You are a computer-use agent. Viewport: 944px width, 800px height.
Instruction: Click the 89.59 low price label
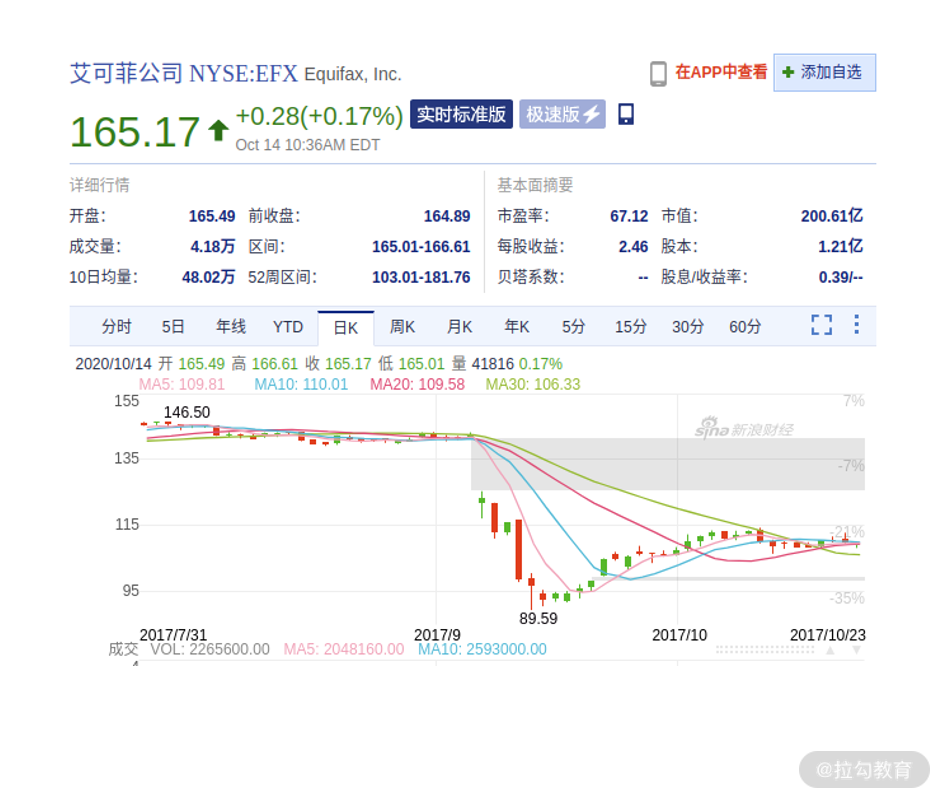tap(538, 618)
